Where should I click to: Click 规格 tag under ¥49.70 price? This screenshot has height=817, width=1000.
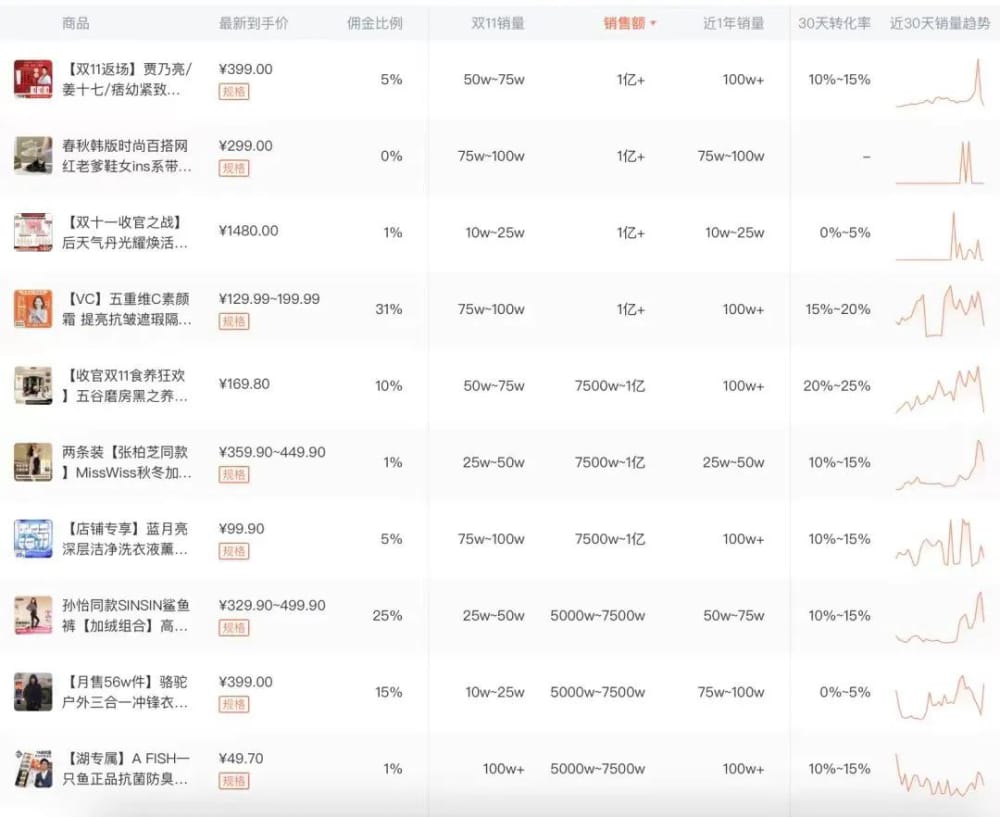pos(234,781)
